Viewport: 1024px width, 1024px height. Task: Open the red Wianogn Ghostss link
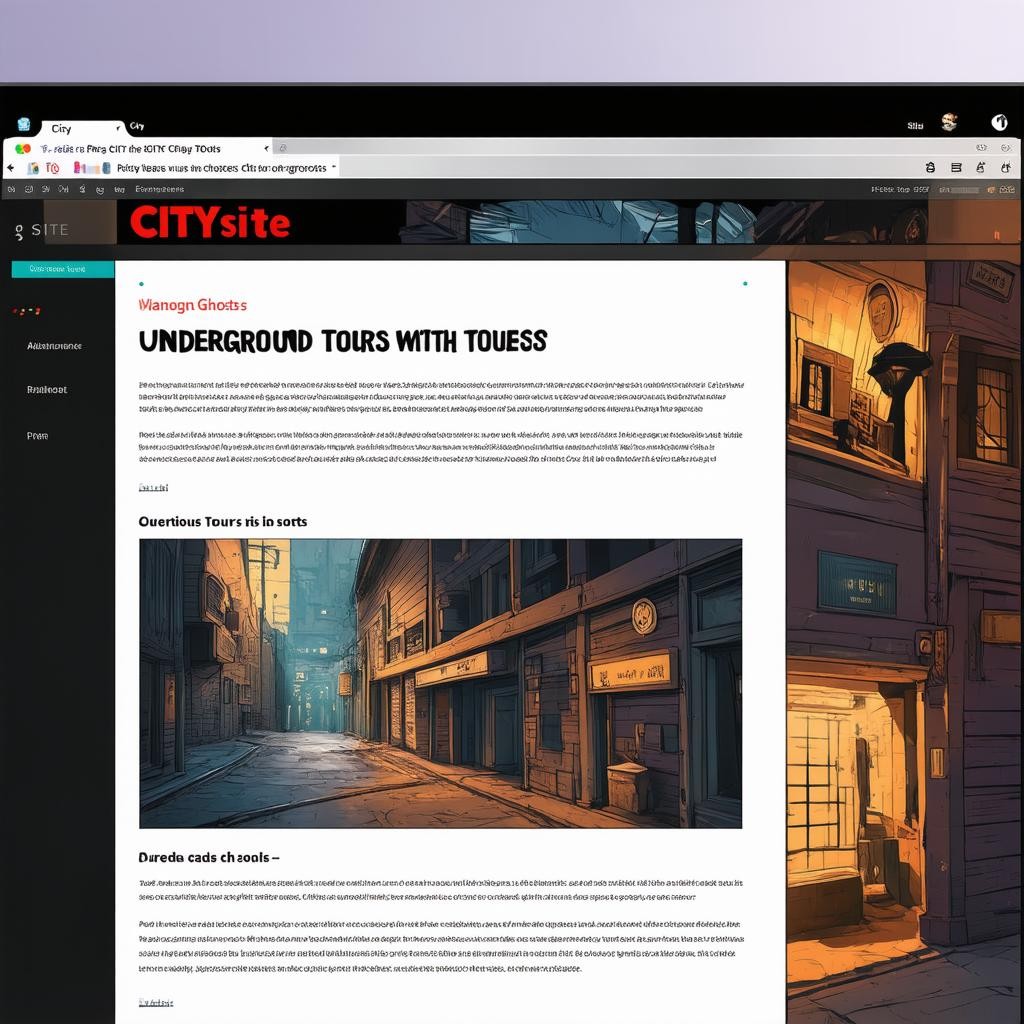tap(192, 305)
